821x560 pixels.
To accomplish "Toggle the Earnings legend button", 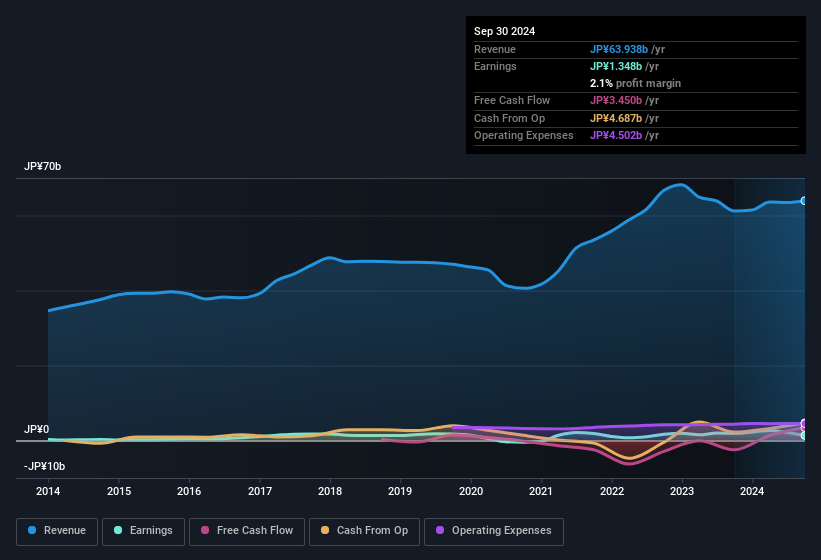I will 143,531.
